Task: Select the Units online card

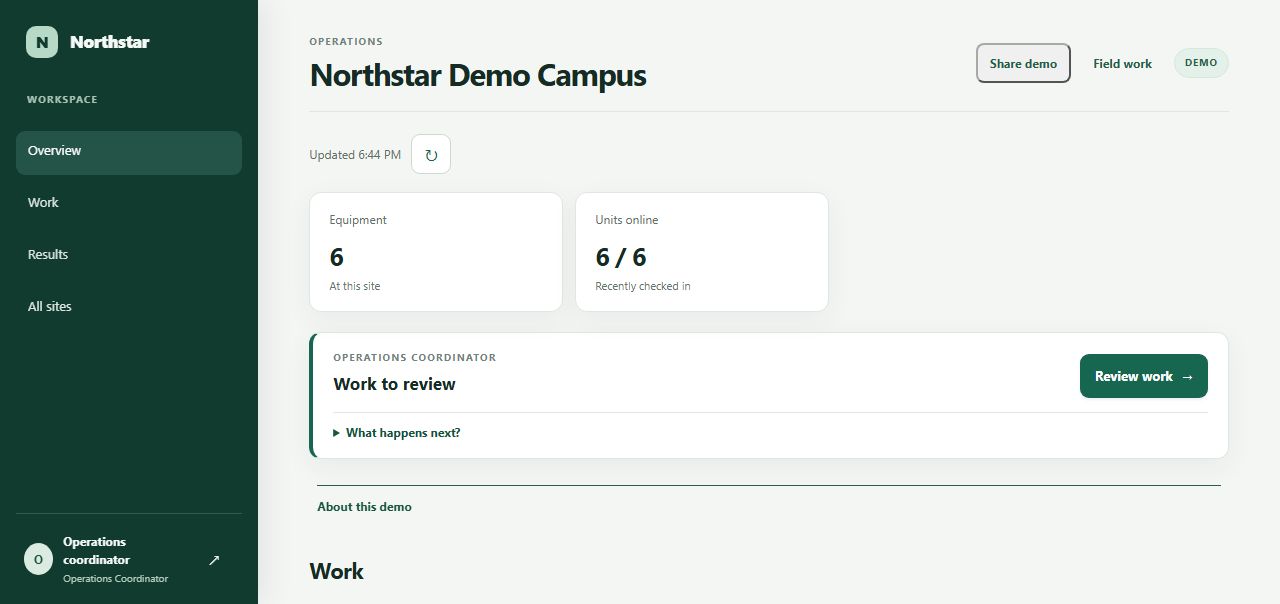Action: point(702,252)
